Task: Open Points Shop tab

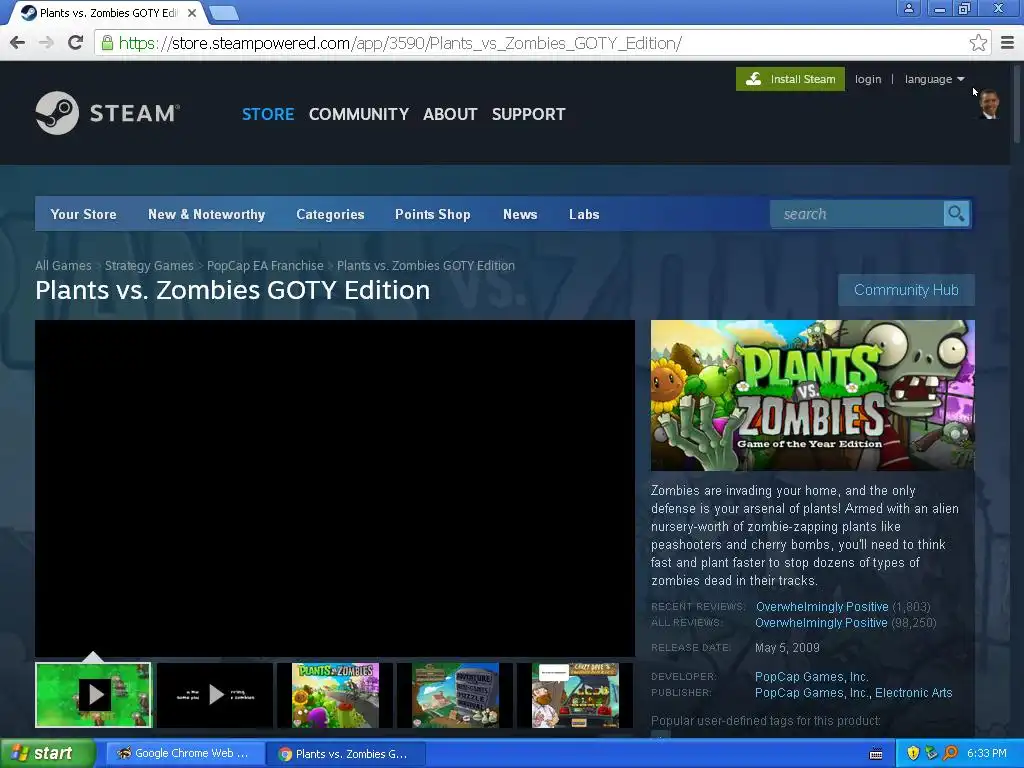Action: click(x=432, y=214)
